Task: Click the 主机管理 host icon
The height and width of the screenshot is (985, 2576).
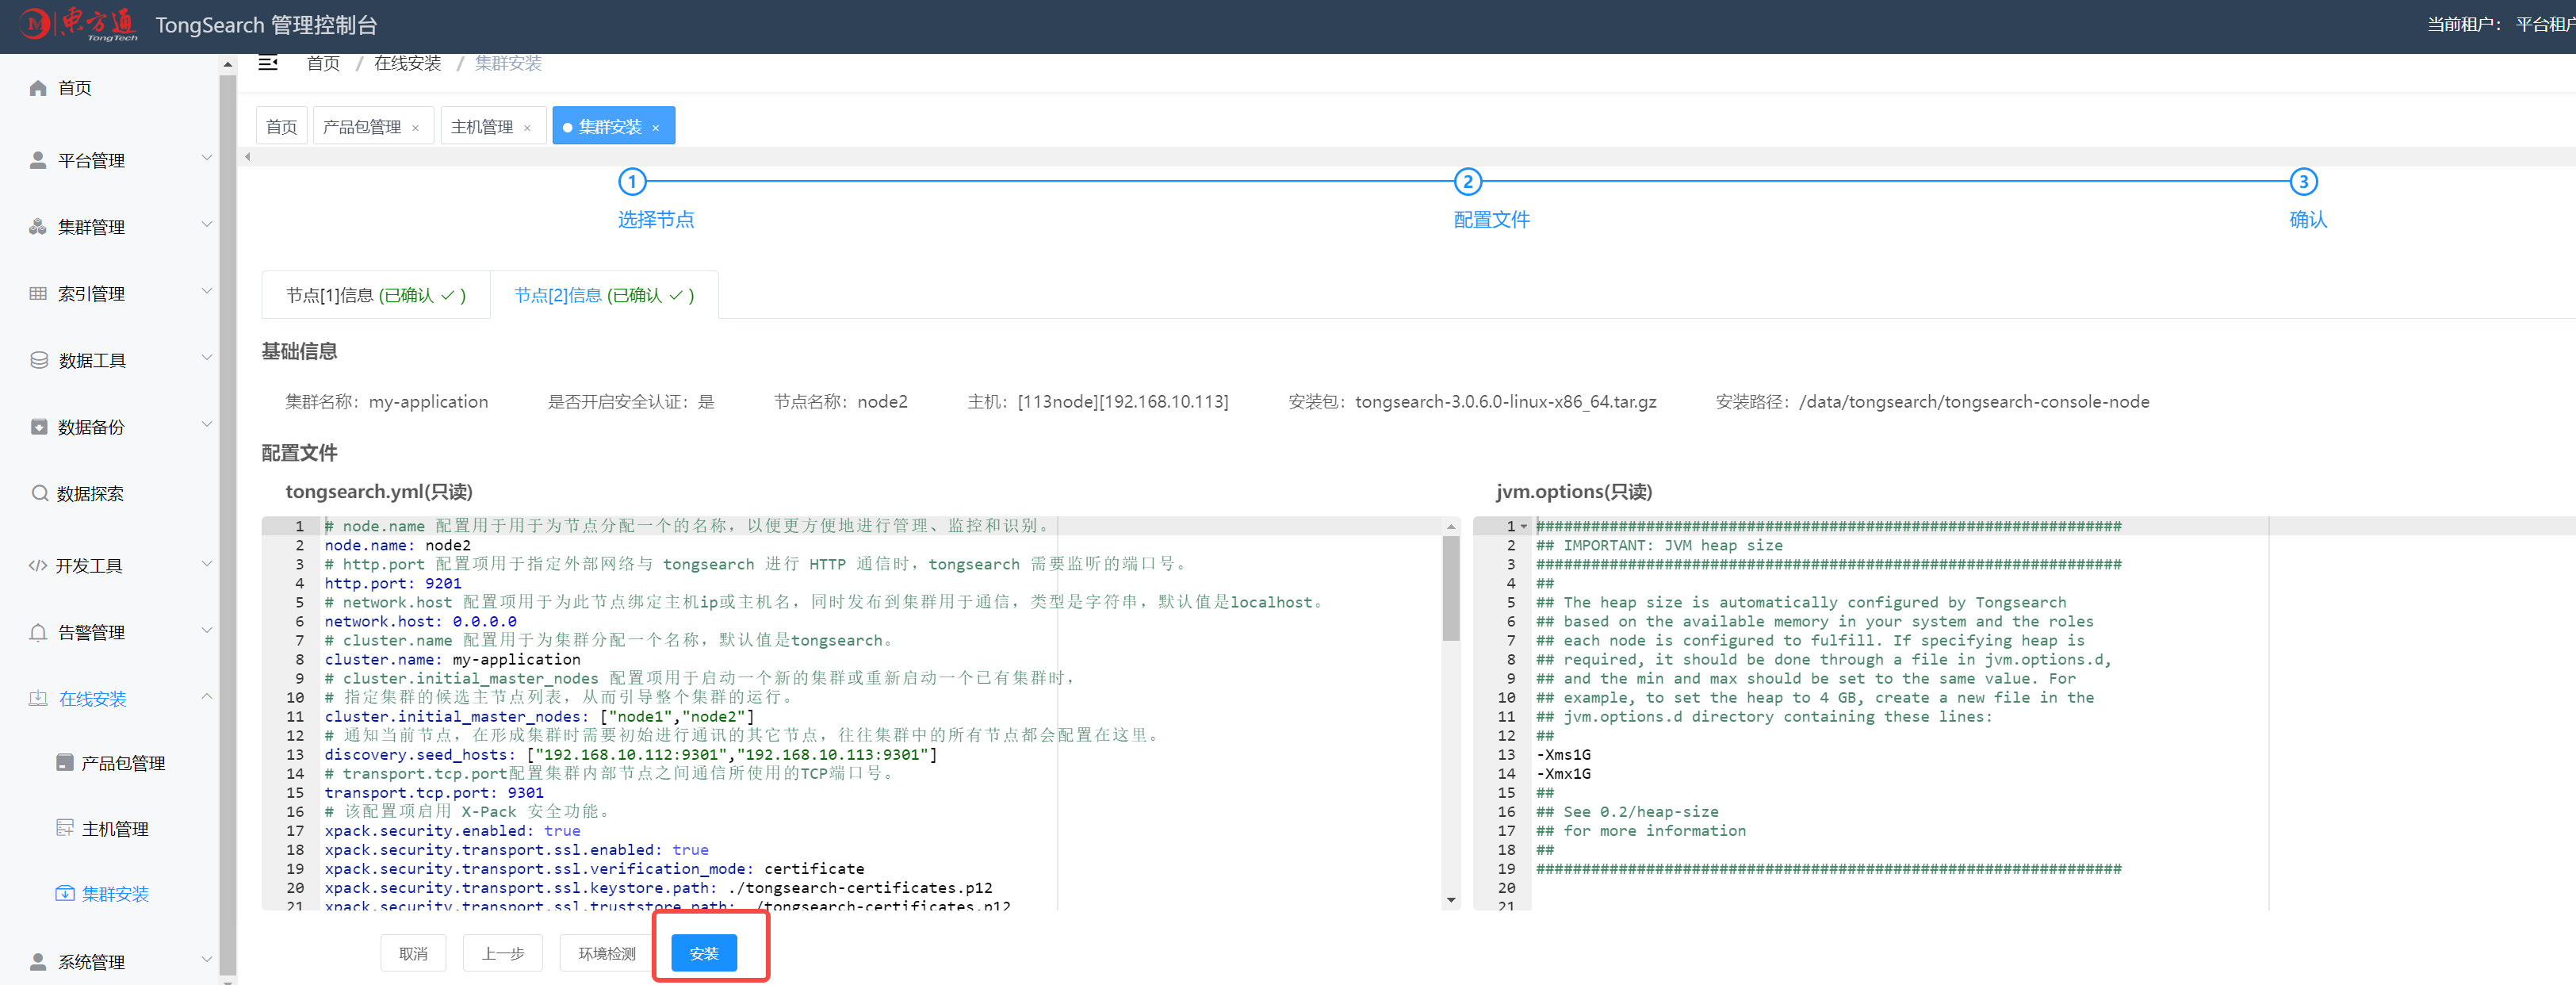Action: click(x=65, y=828)
